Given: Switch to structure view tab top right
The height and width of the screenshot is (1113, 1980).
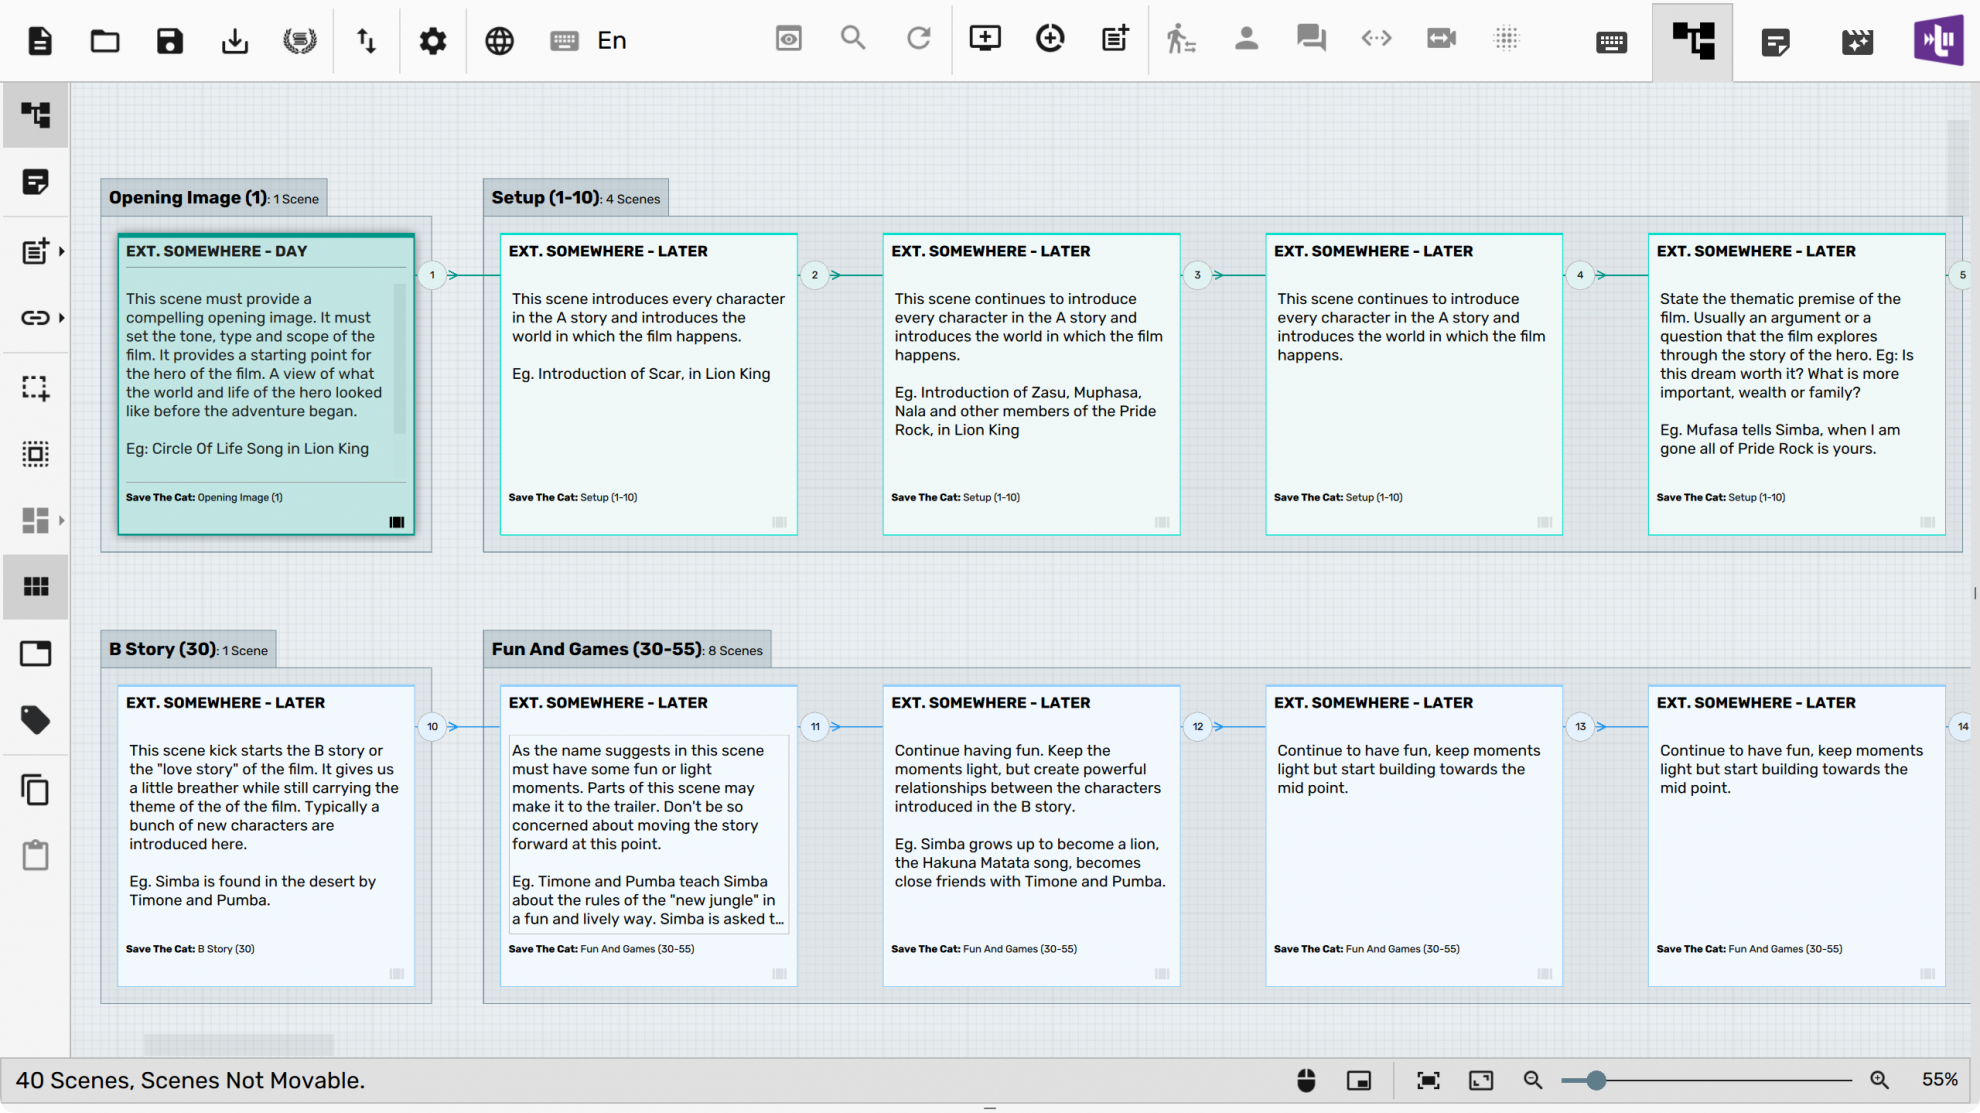Looking at the screenshot, I should [1692, 41].
